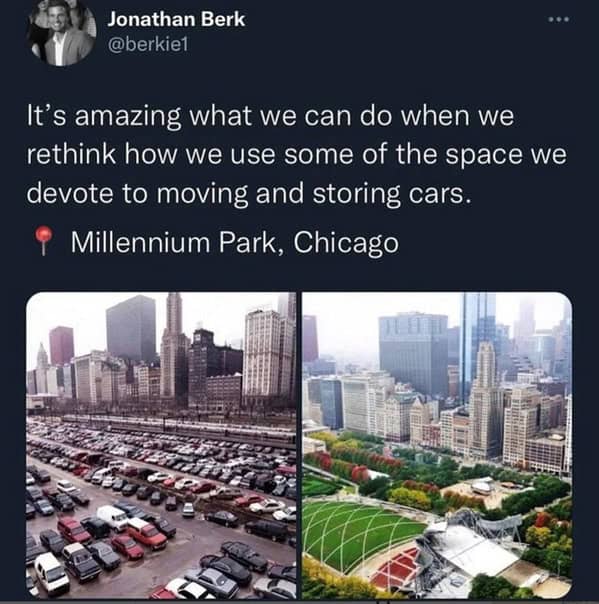Click the tweet line starting "It's amazing"
Viewport: 599px width, 604px height.
(x=270, y=116)
